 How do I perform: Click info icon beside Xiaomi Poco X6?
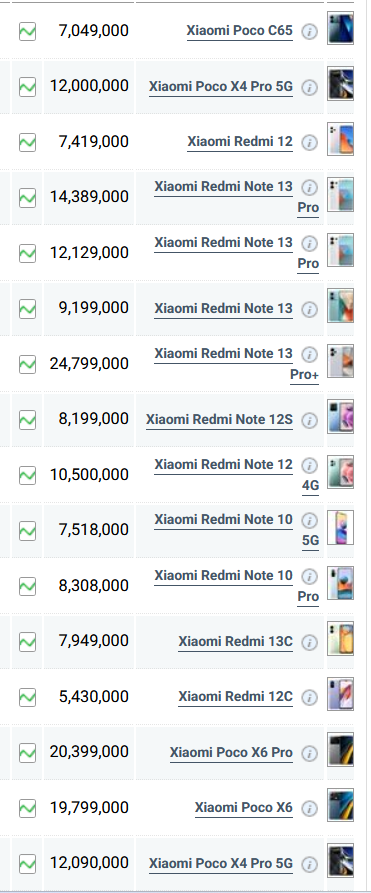(x=309, y=808)
